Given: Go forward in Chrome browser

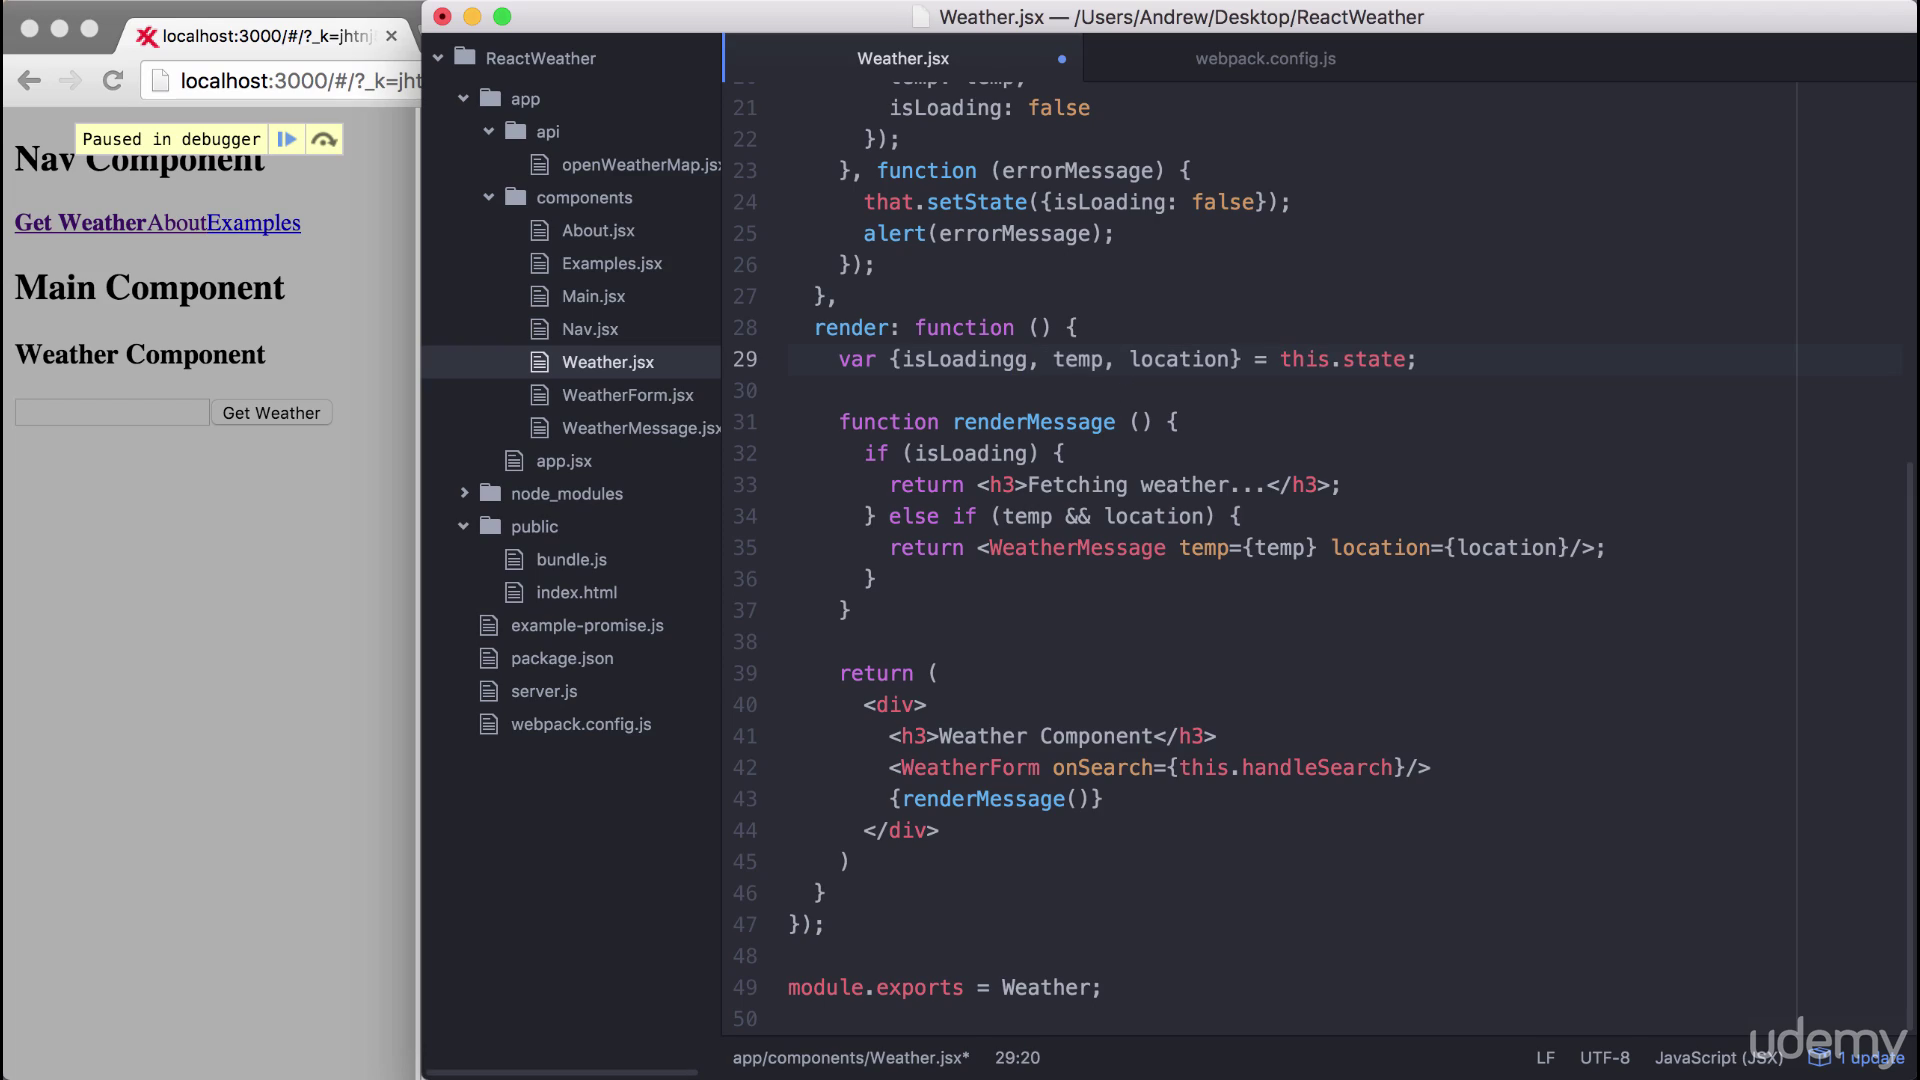Looking at the screenshot, I should click(70, 81).
